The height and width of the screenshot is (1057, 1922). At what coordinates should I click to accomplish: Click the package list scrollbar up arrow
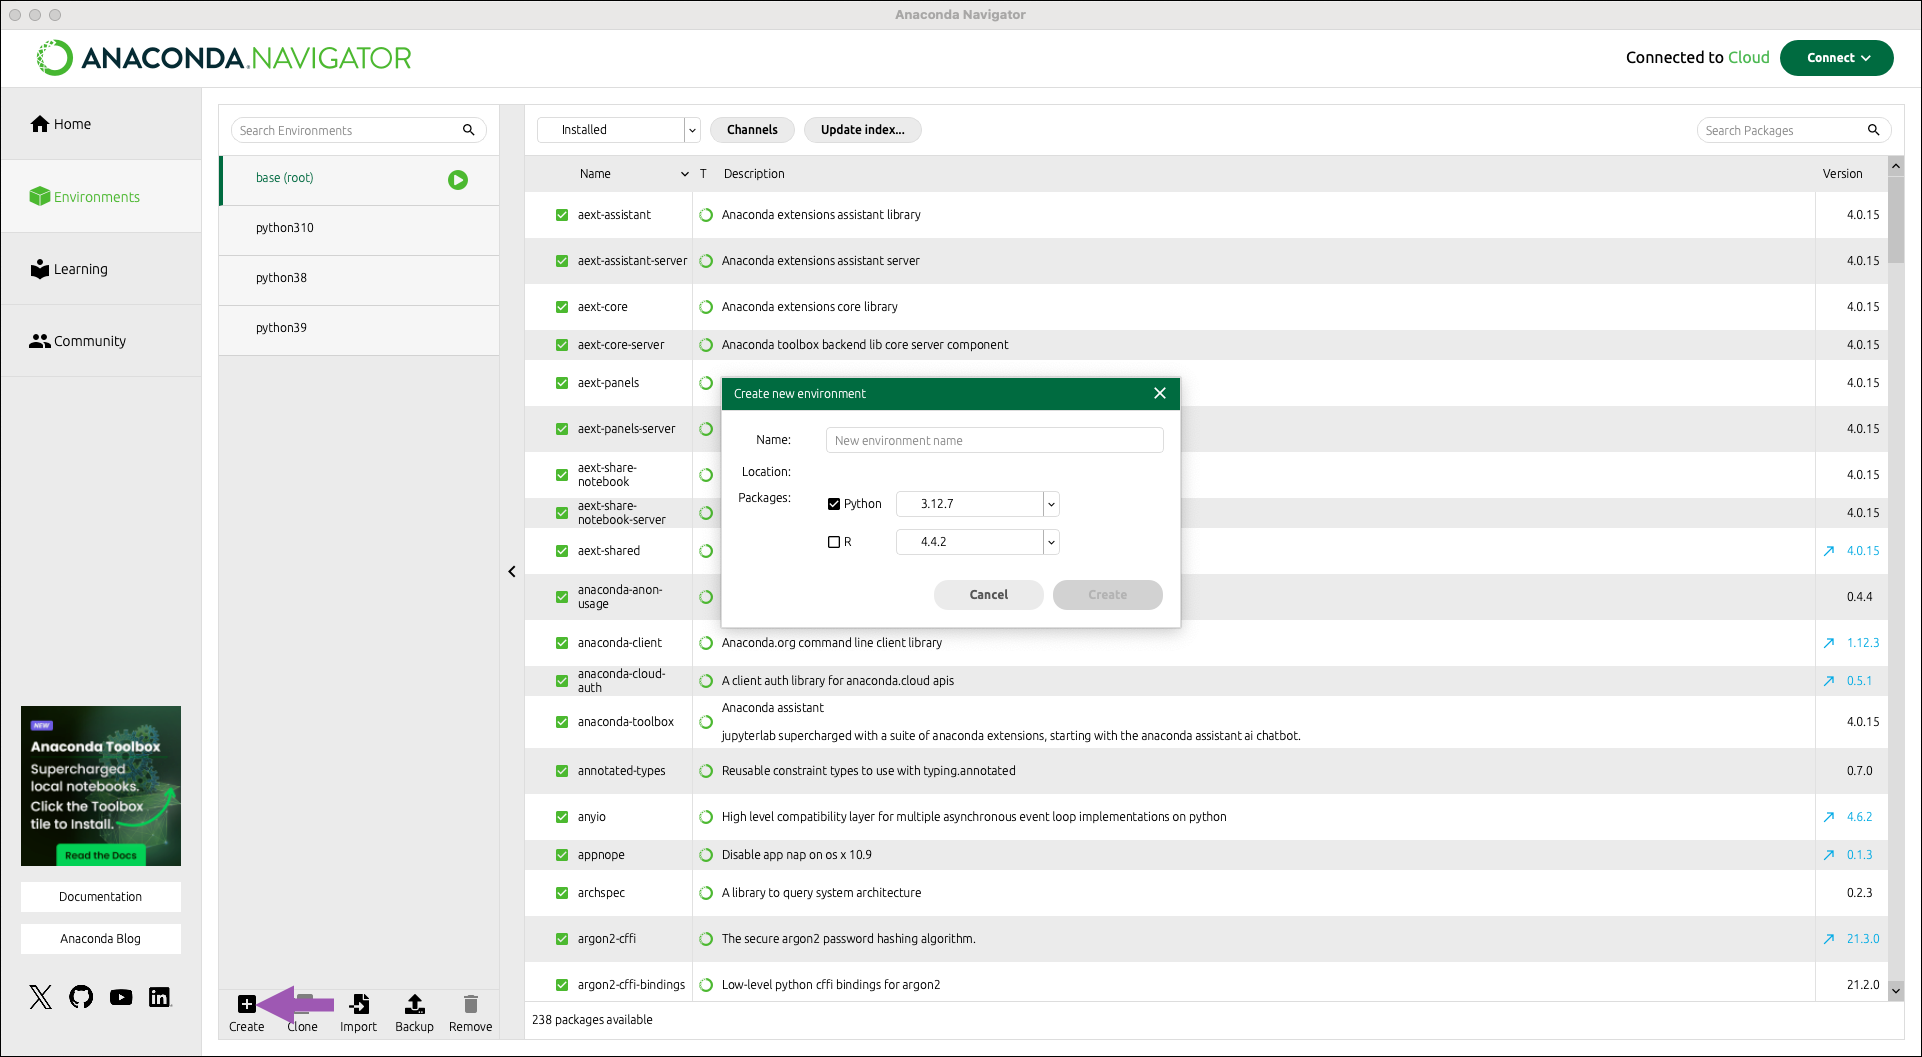click(x=1896, y=166)
